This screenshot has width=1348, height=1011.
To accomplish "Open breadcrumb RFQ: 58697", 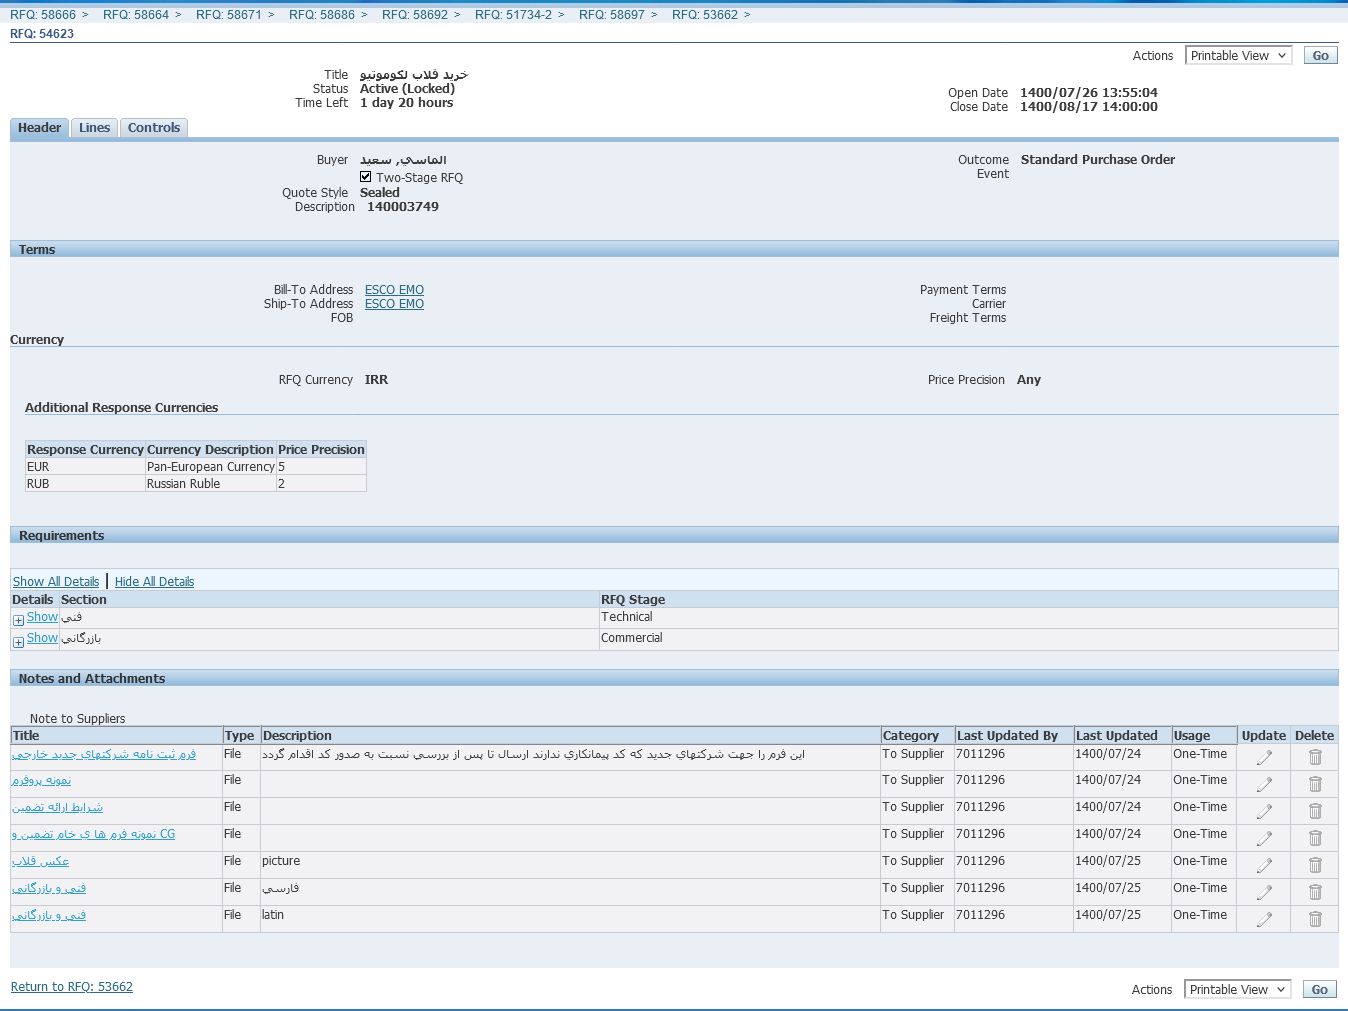I will [x=612, y=15].
